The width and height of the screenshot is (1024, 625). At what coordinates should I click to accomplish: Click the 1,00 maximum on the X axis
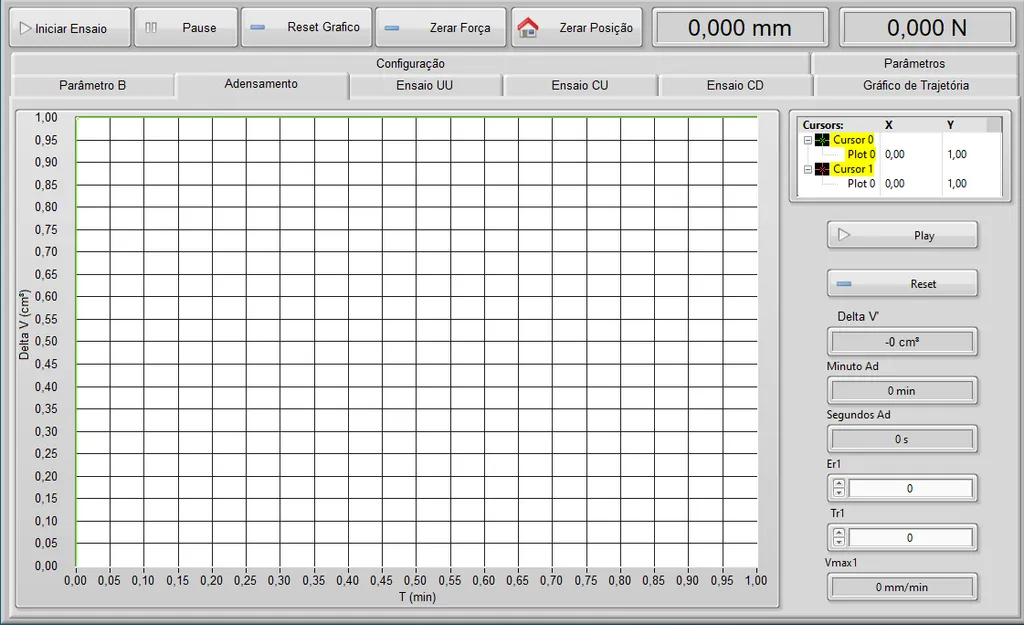click(x=756, y=580)
